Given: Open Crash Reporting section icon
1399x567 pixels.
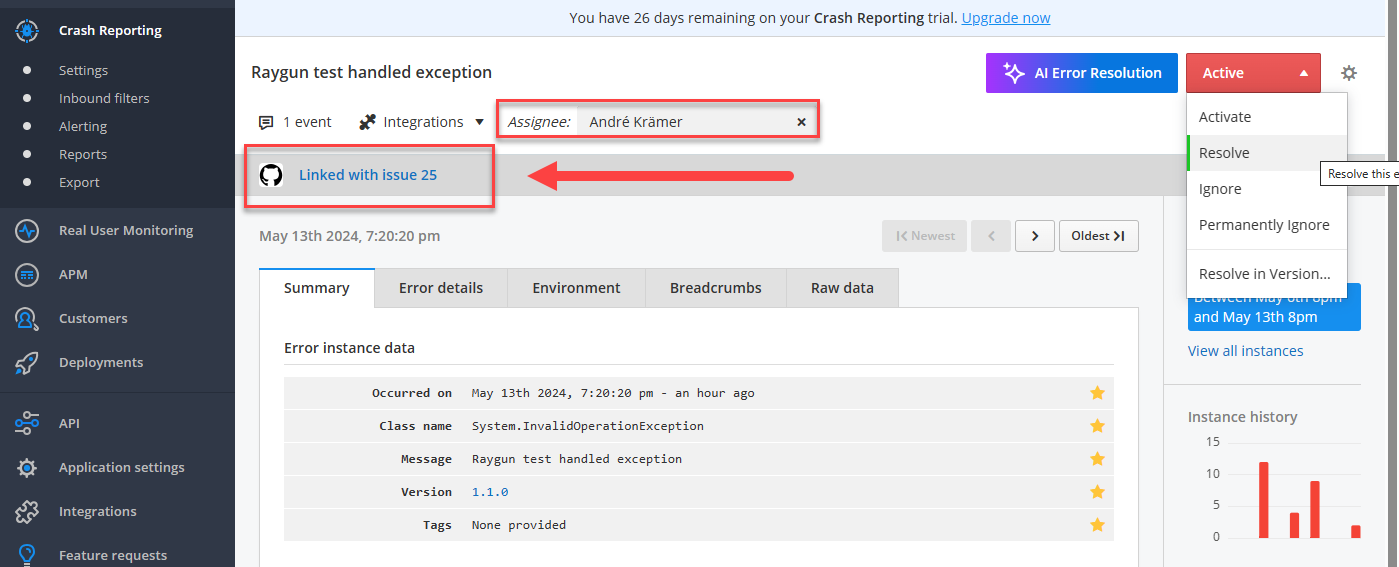Looking at the screenshot, I should click(27, 30).
